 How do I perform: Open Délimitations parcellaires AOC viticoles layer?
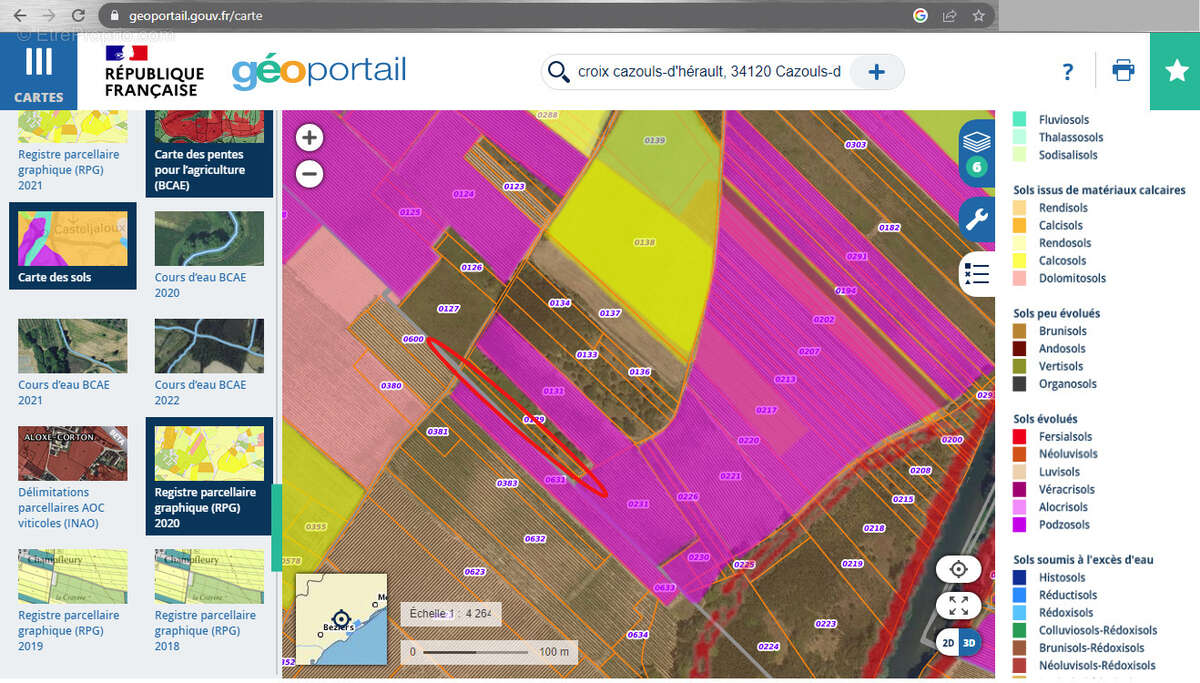(73, 476)
